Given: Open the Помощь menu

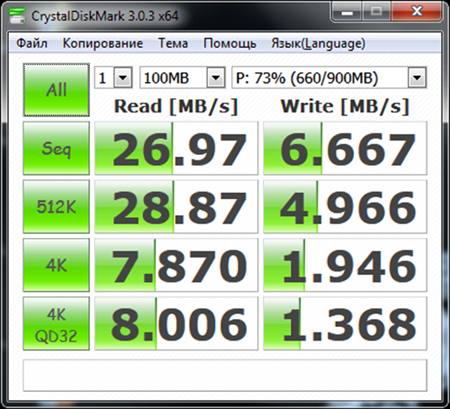Looking at the screenshot, I should (230, 43).
